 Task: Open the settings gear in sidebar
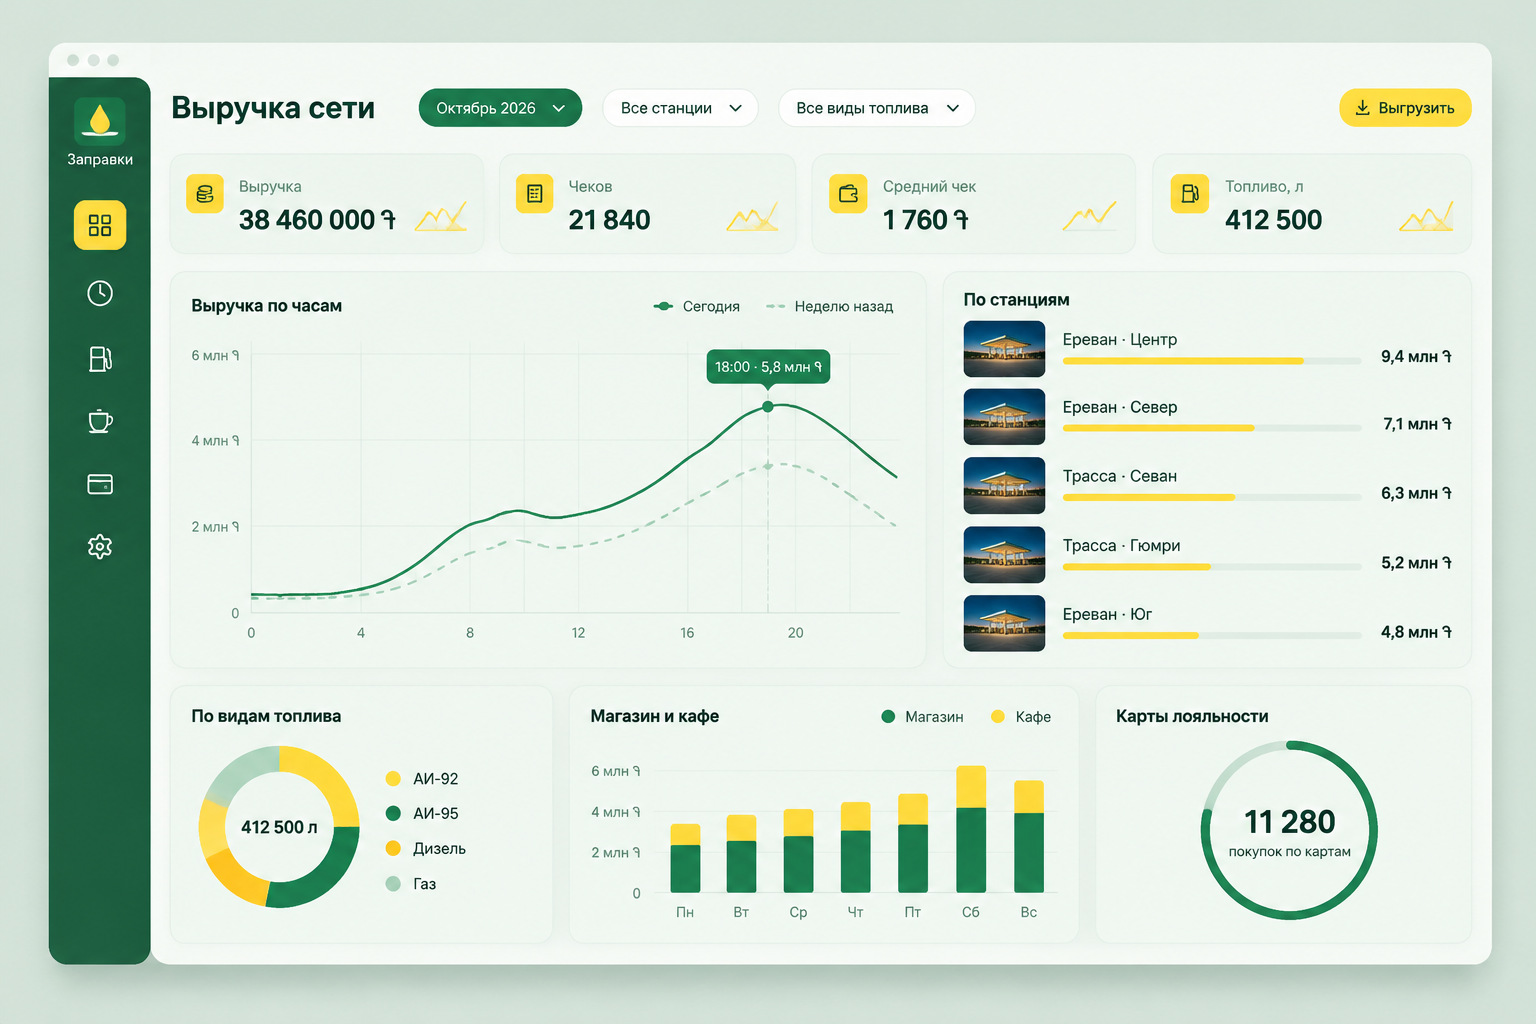(x=100, y=547)
